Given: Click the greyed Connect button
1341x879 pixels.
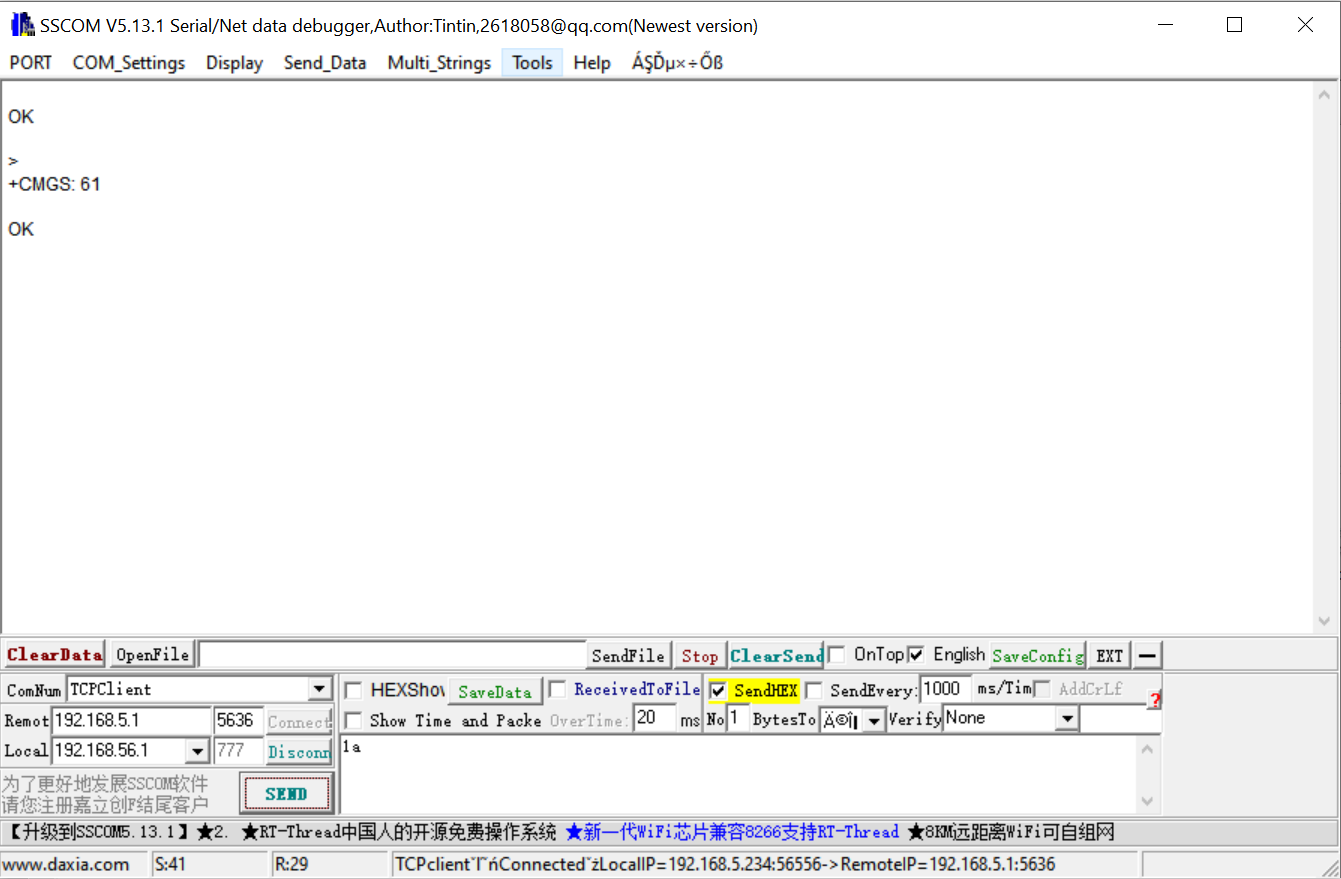Looking at the screenshot, I should coord(299,721).
